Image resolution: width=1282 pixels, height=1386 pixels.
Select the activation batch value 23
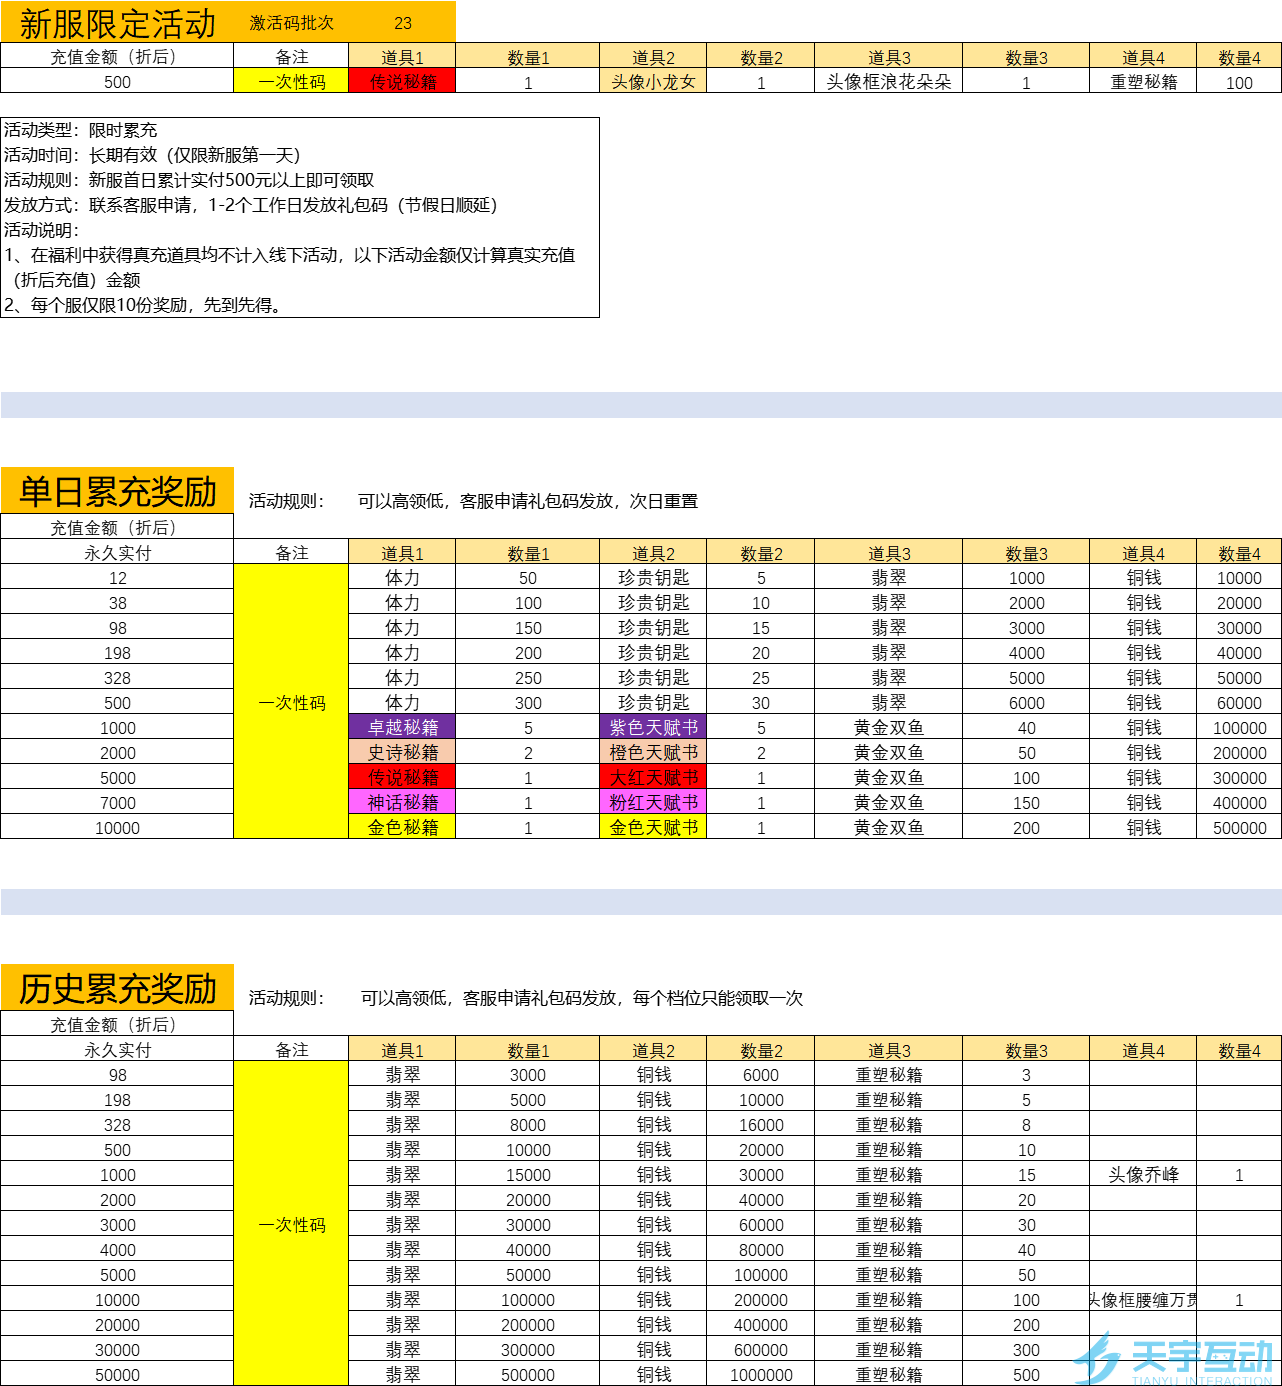pyautogui.click(x=402, y=23)
